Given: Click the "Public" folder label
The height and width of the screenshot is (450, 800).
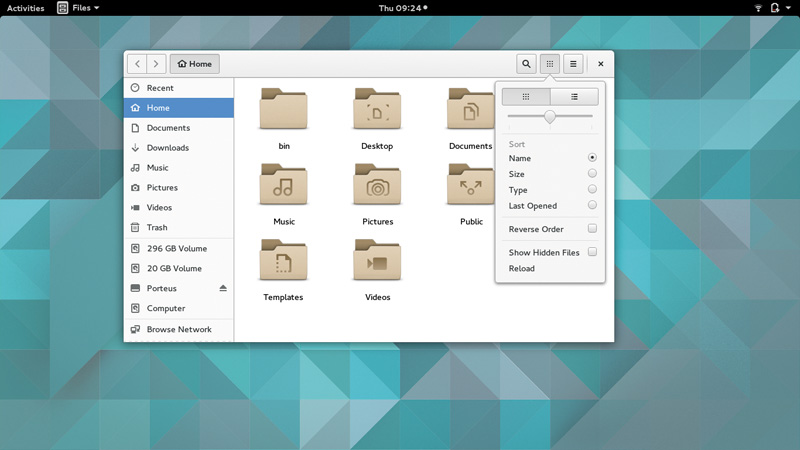Looking at the screenshot, I should (x=471, y=221).
